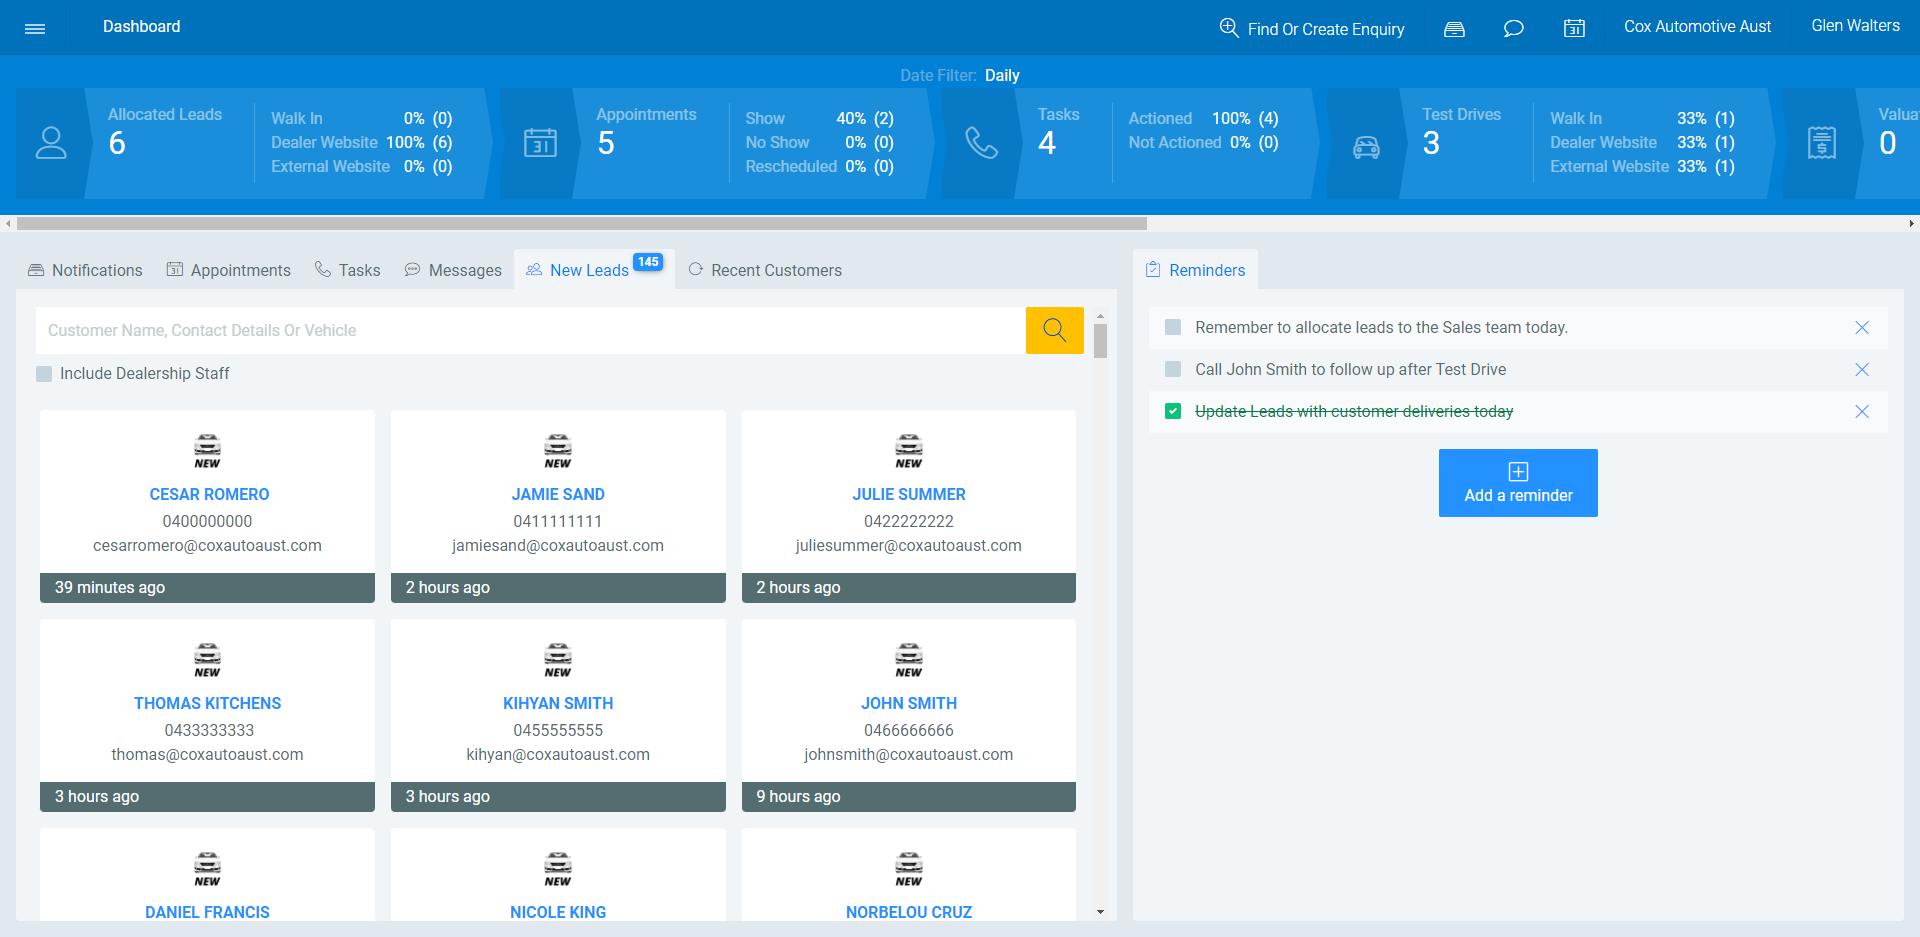Click the left arrow of the horizontal scrollbar

click(8, 224)
